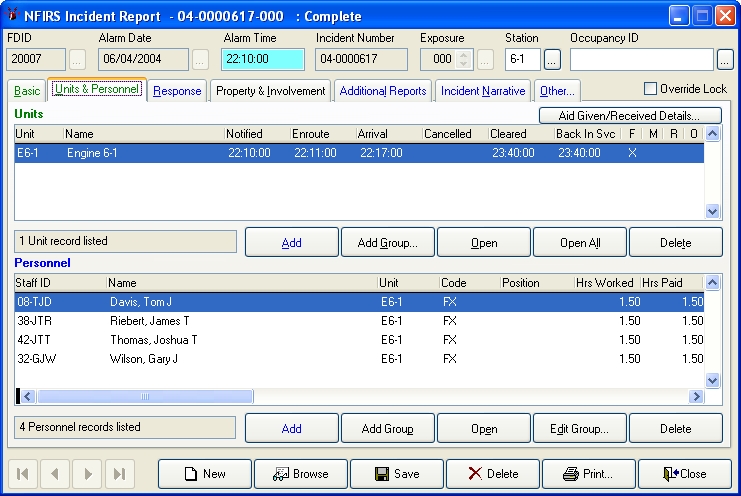The image size is (741, 496).
Task: Open the Response tab
Action: (x=177, y=91)
